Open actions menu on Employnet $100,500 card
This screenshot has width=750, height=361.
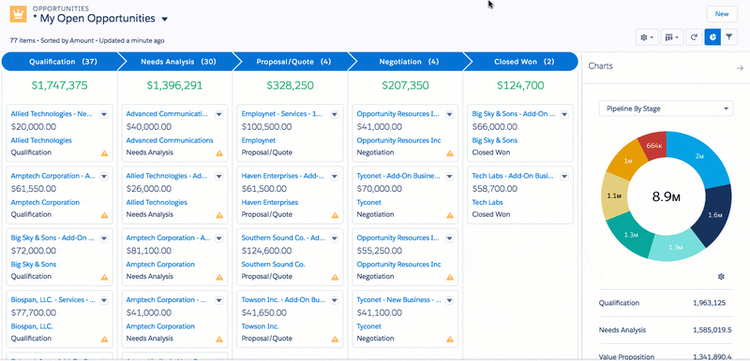coord(334,114)
